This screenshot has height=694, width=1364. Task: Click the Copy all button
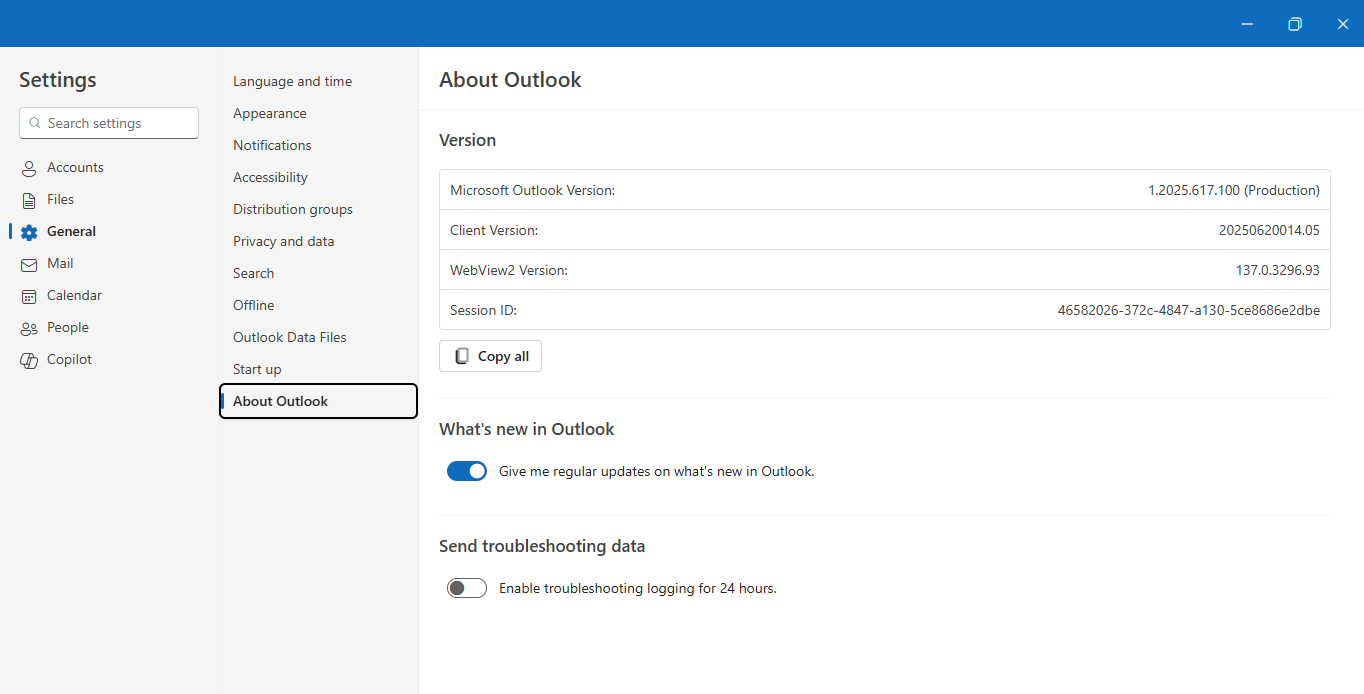(x=490, y=355)
